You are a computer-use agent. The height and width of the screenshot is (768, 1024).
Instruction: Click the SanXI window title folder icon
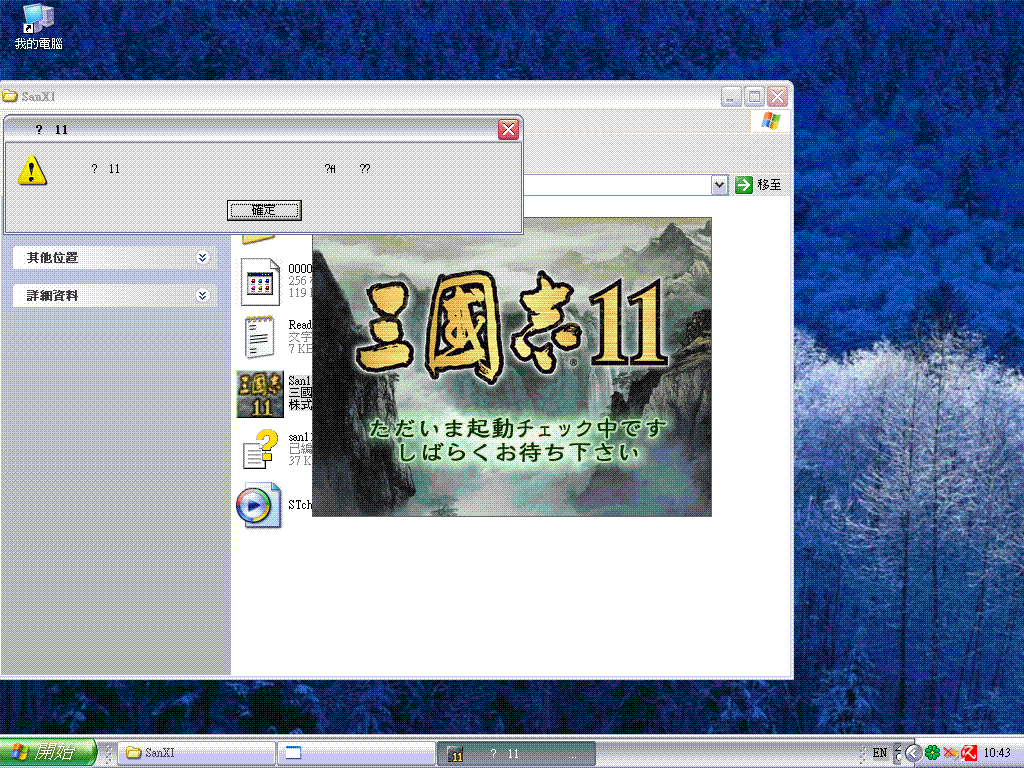pyautogui.click(x=10, y=96)
